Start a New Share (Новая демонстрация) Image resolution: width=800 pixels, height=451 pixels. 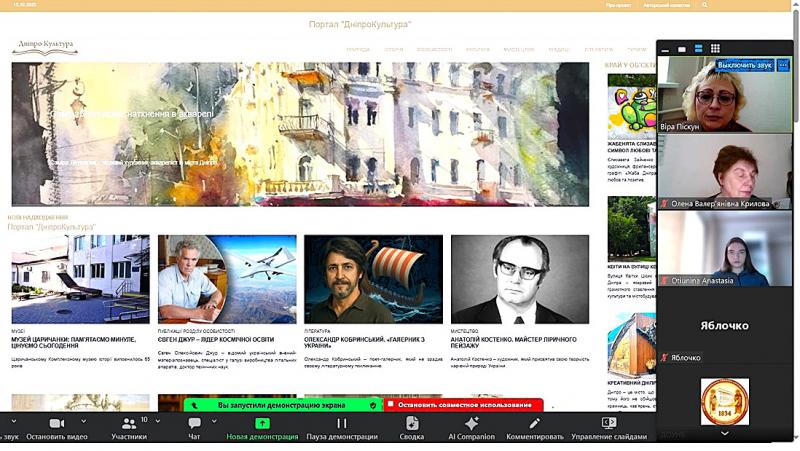tap(262, 424)
